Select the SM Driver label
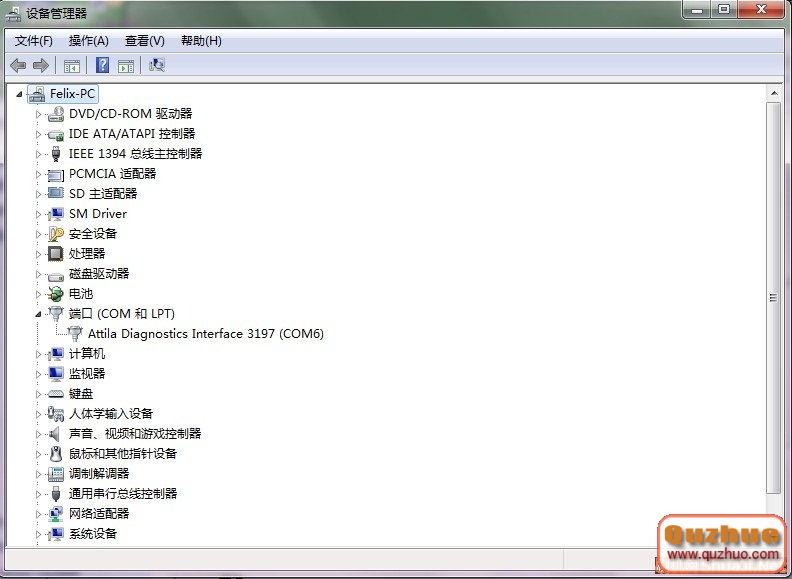The width and height of the screenshot is (792, 579). coord(98,214)
